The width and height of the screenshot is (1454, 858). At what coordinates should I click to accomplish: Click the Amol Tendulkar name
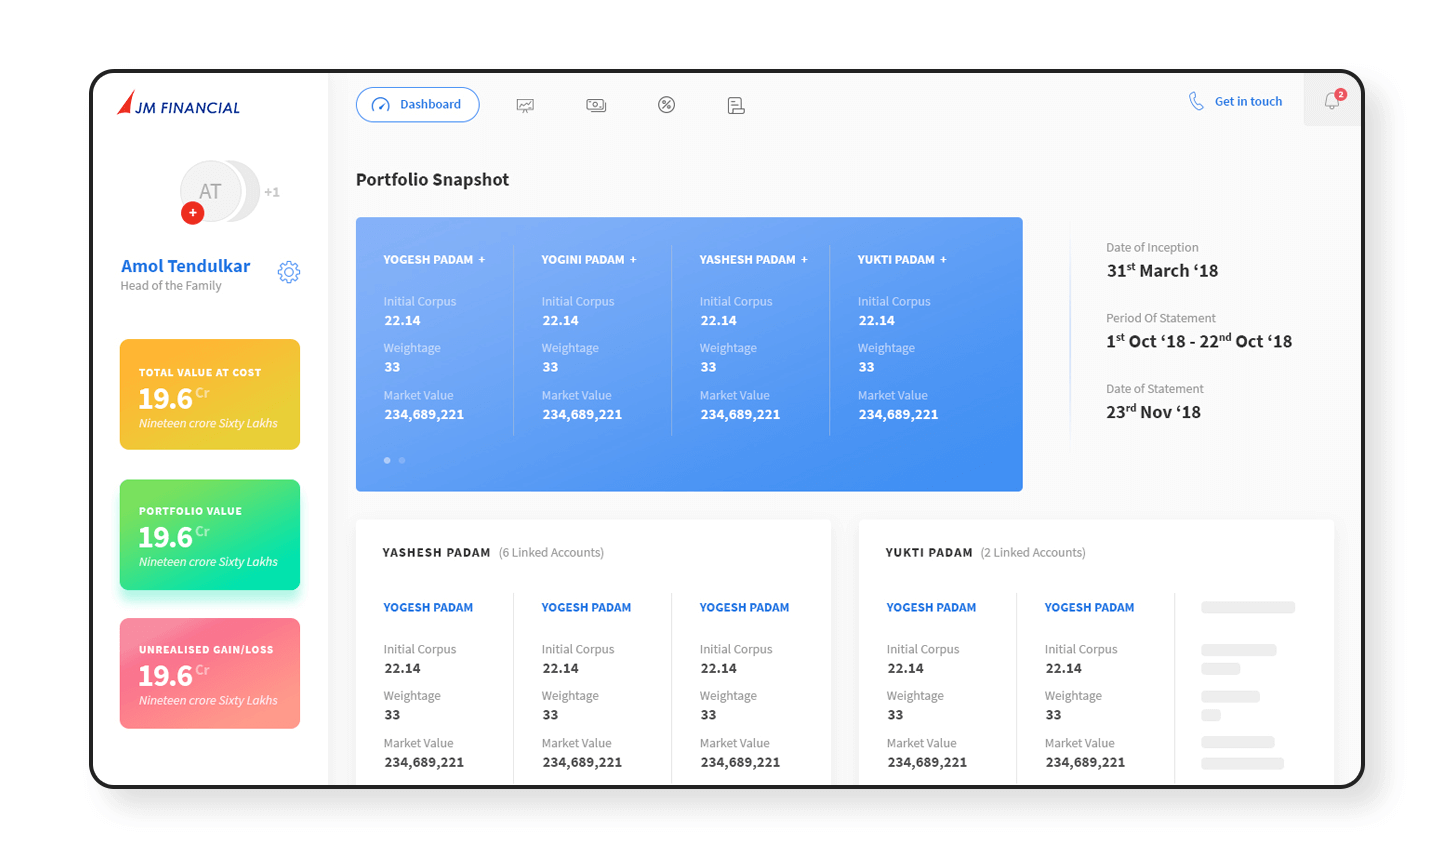(x=186, y=266)
